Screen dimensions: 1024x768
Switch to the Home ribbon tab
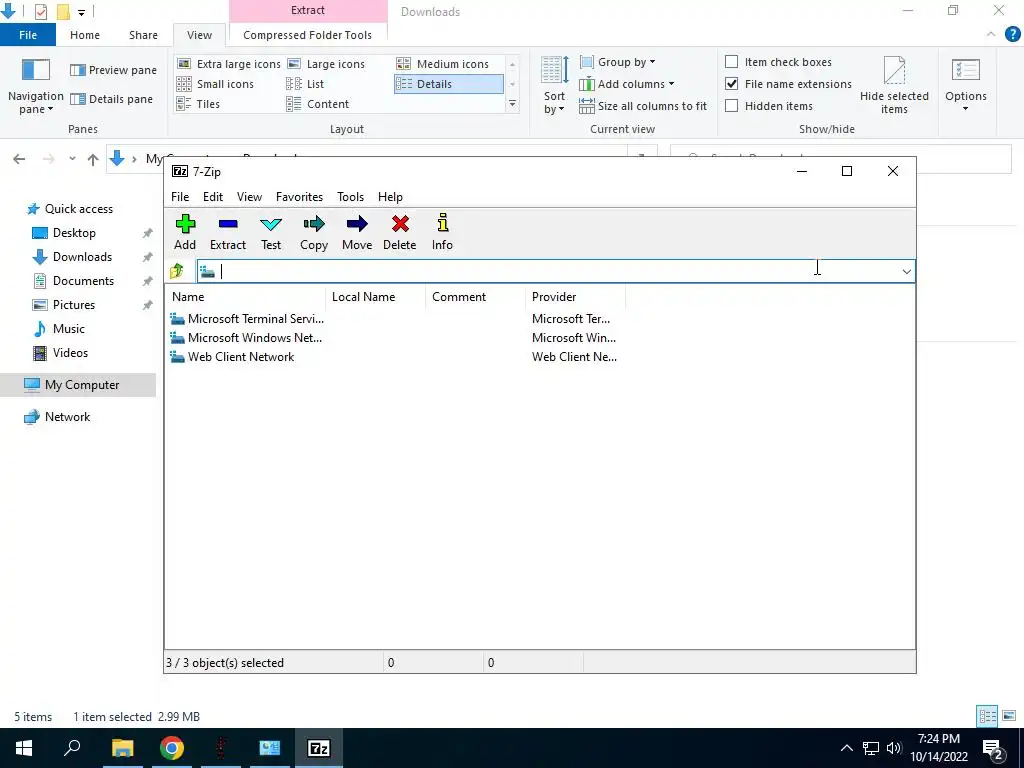click(85, 35)
